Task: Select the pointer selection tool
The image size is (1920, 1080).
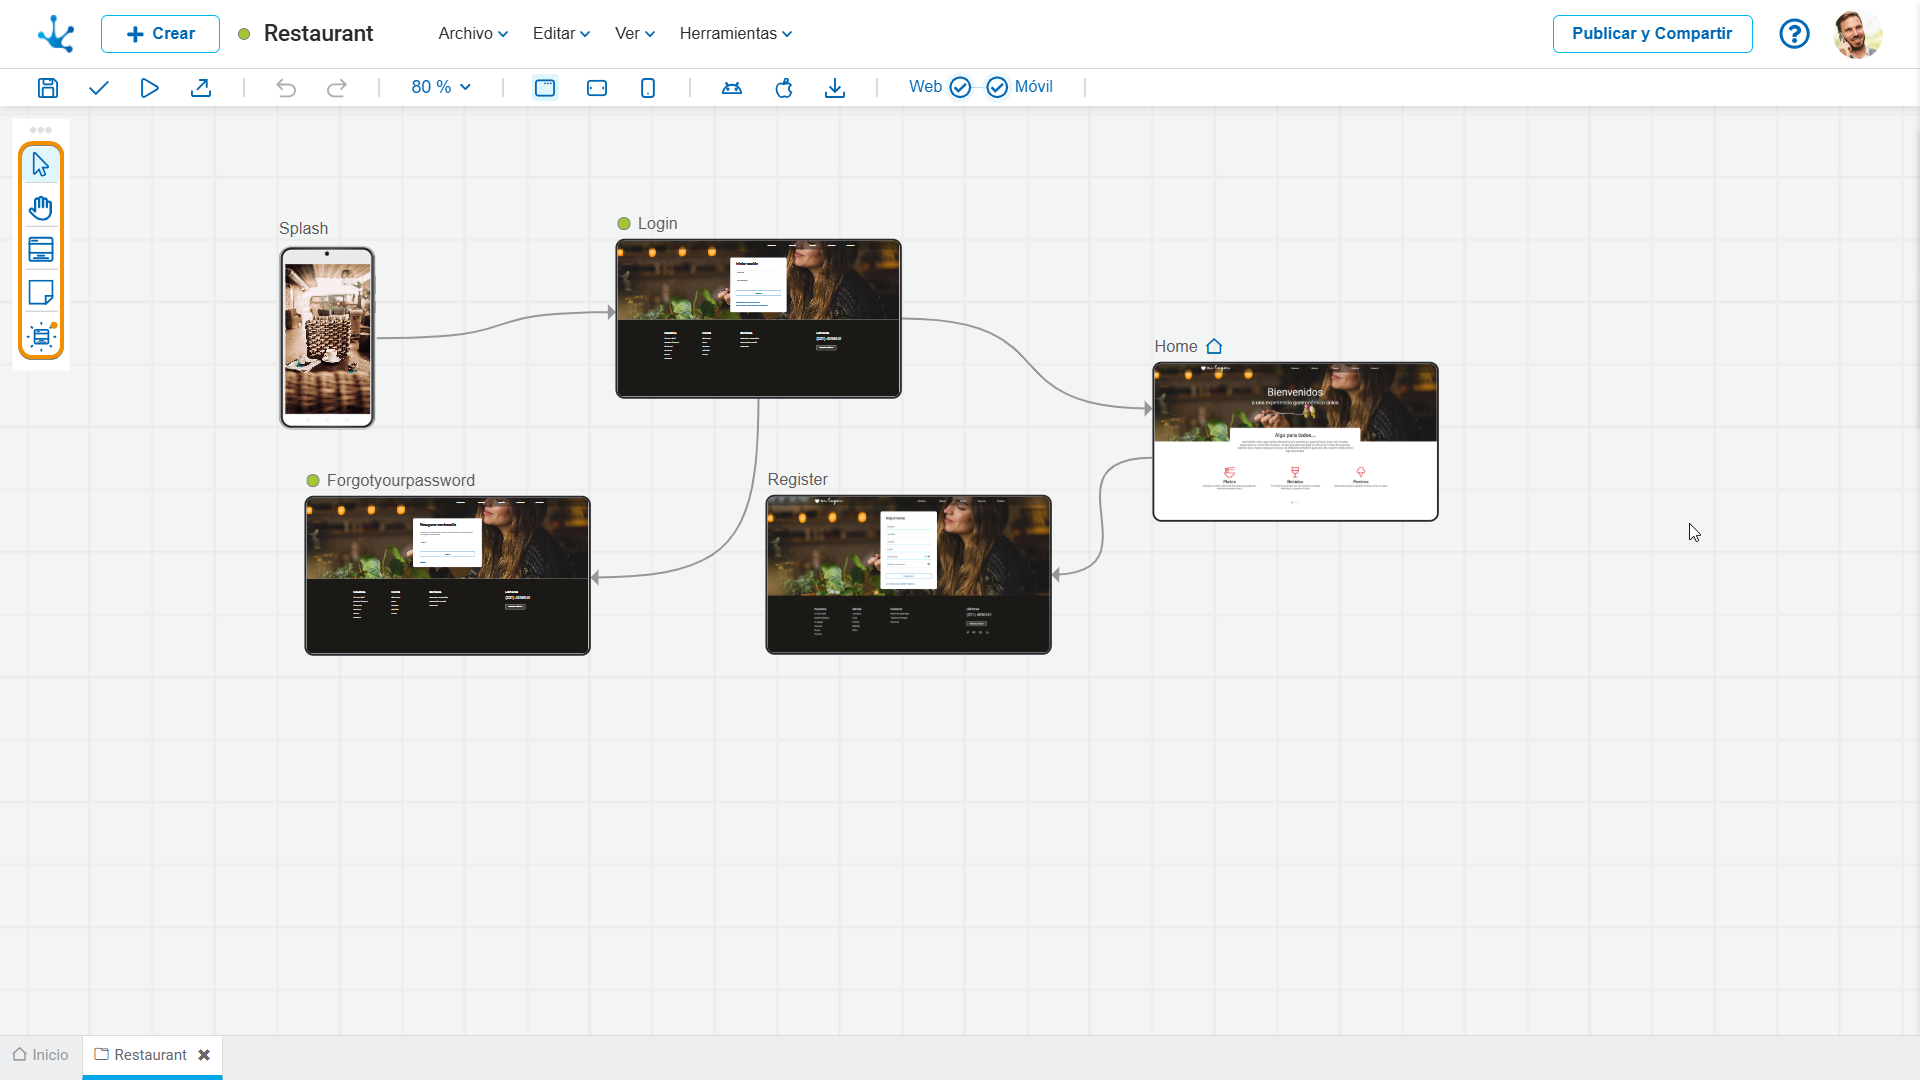Action: point(41,164)
